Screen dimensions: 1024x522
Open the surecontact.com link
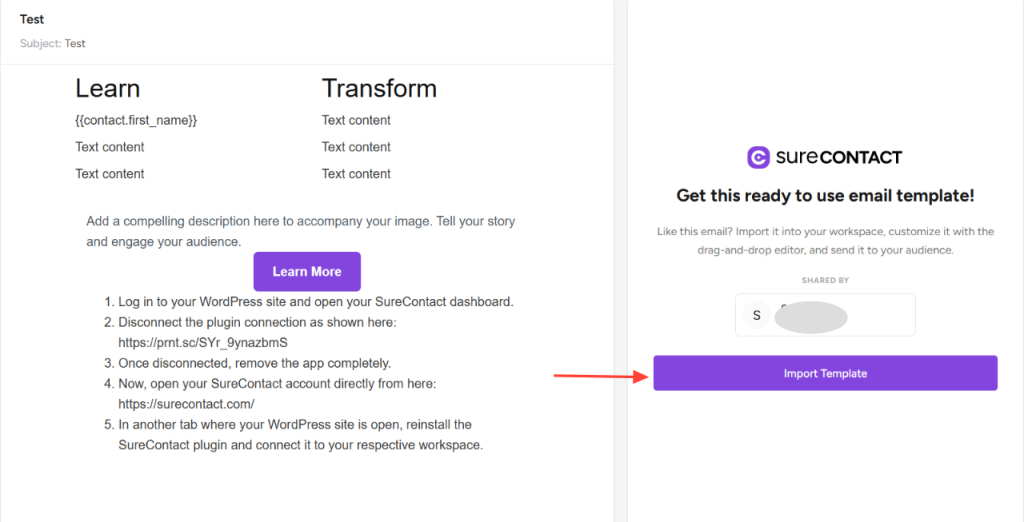click(x=186, y=404)
